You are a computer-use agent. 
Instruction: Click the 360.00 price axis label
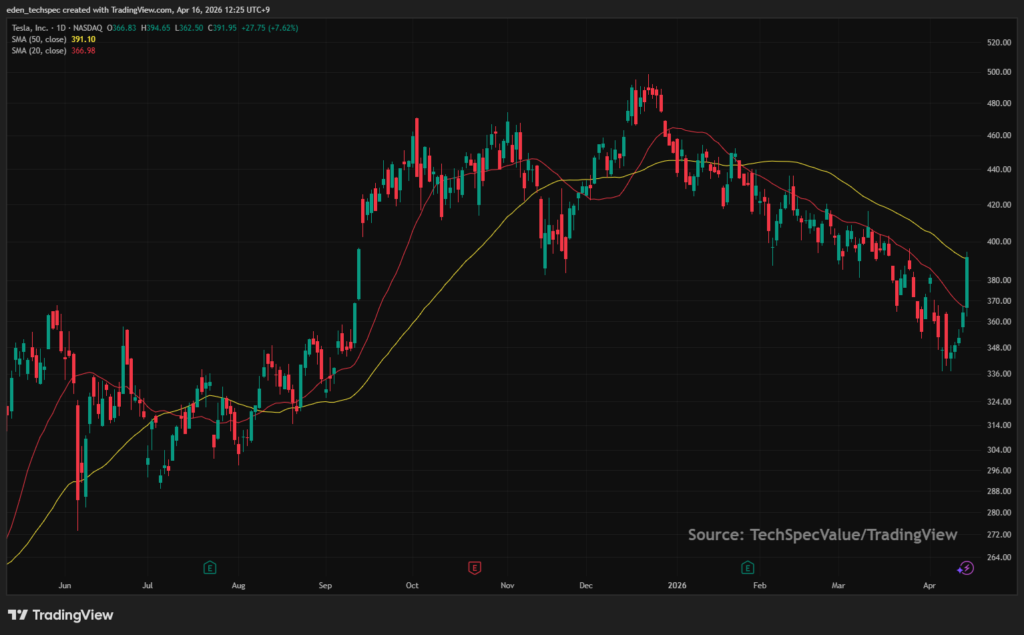pyautogui.click(x=999, y=322)
